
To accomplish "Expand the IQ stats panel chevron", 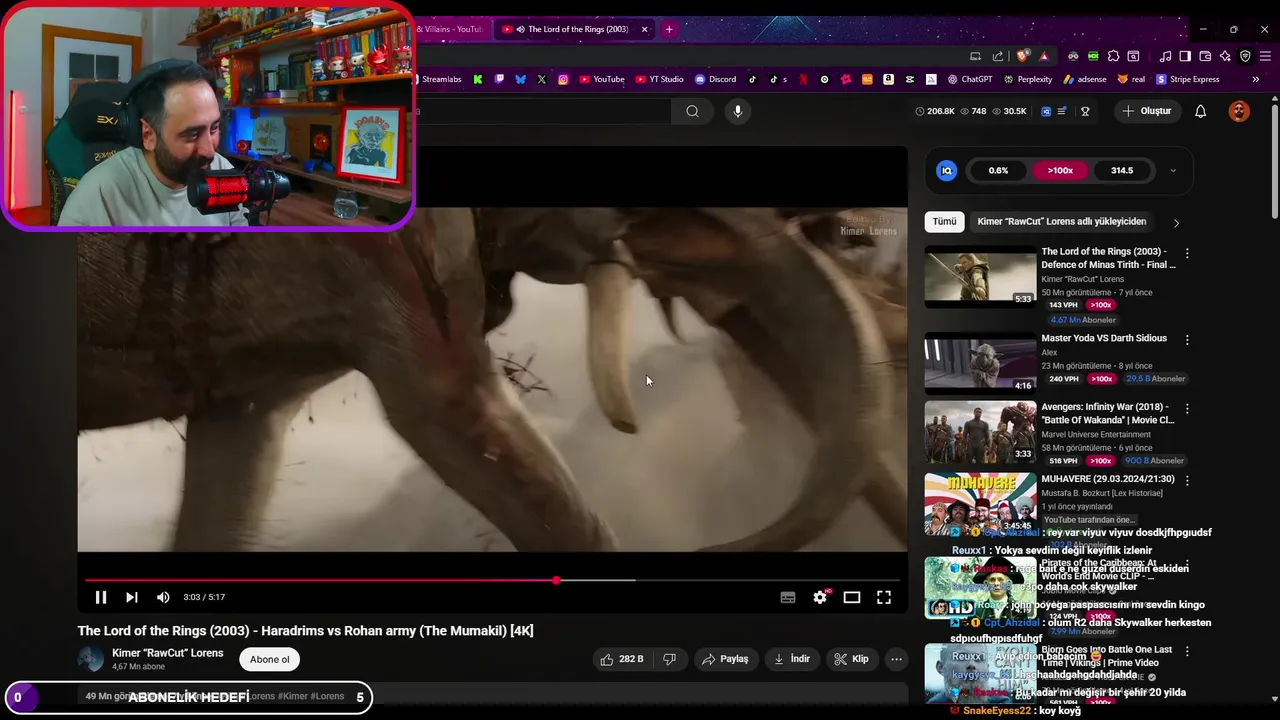I will pos(1173,171).
